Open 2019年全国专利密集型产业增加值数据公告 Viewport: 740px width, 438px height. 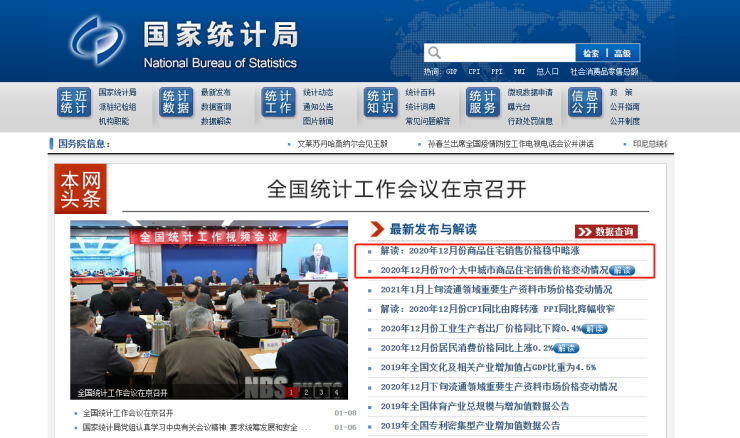click(470, 426)
